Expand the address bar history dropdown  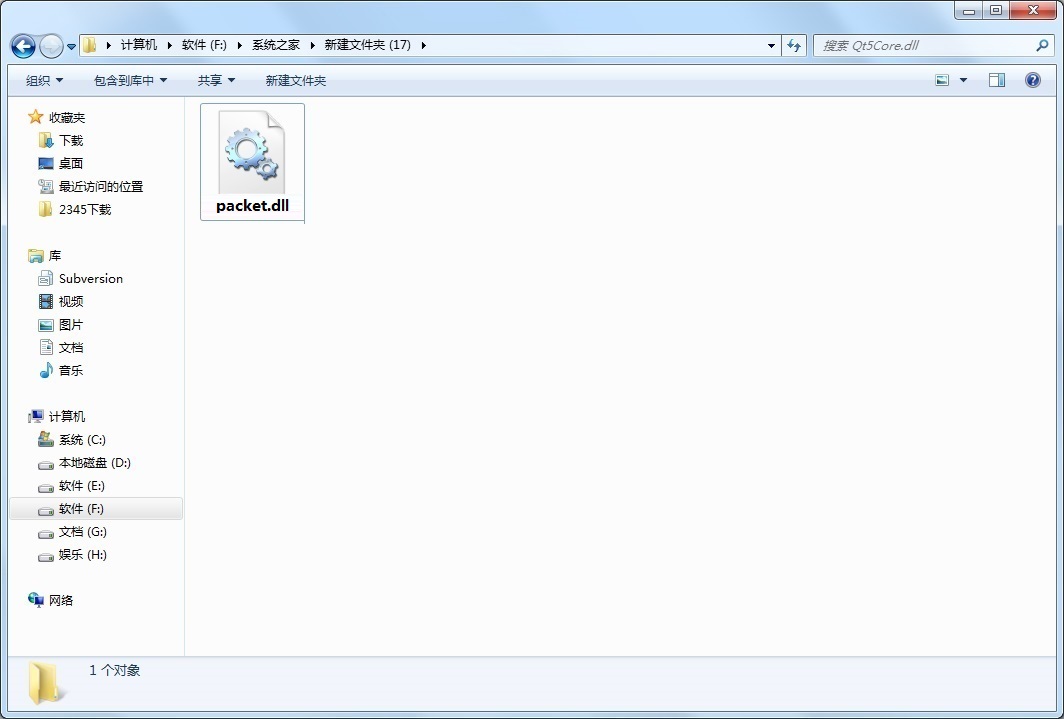(x=771, y=45)
